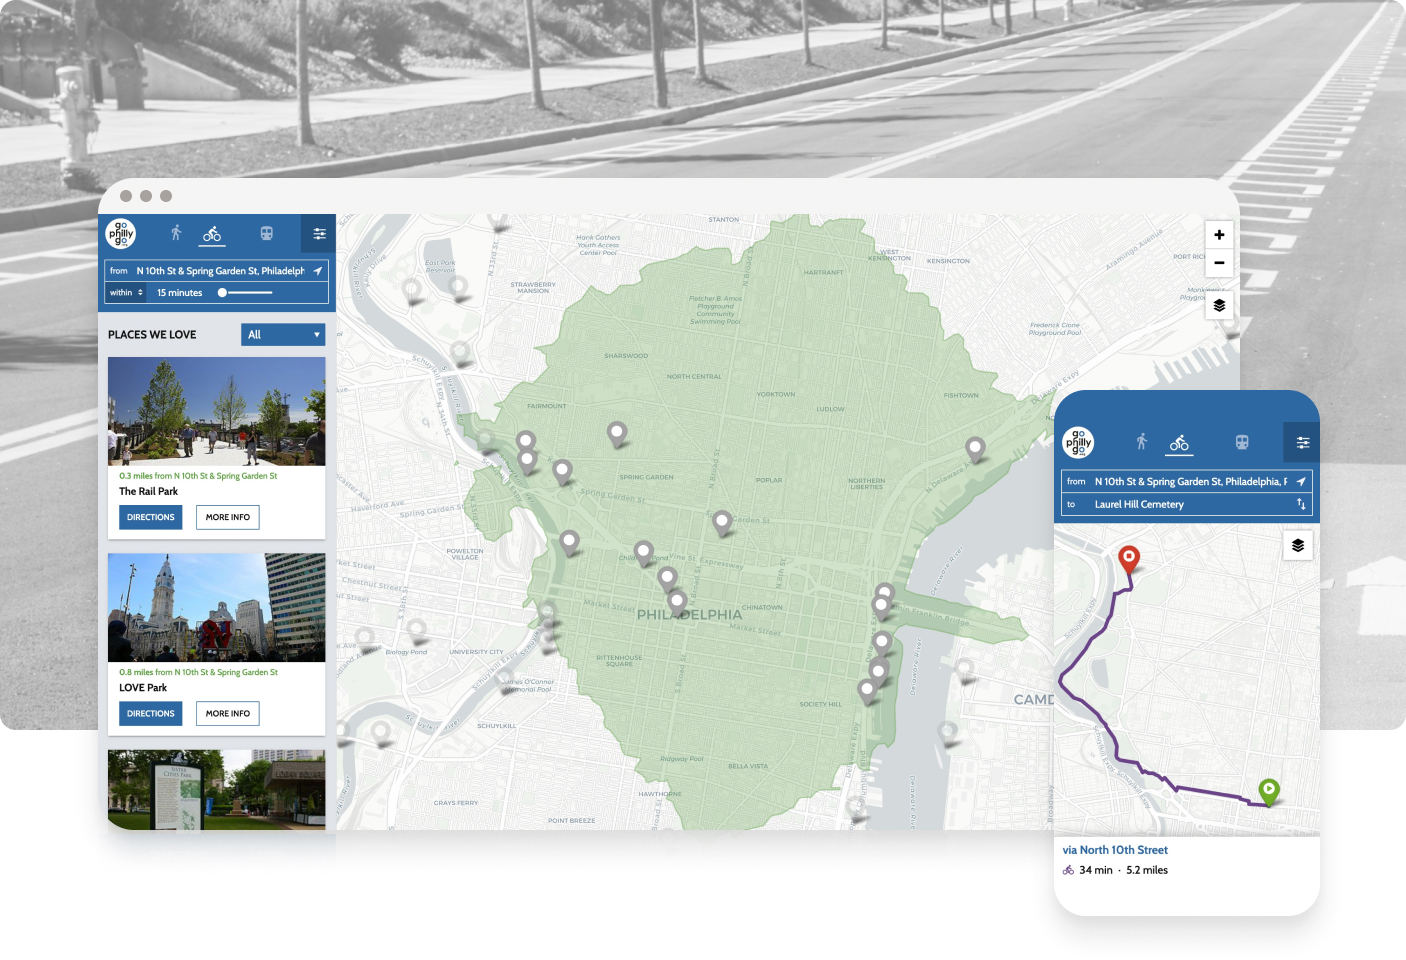The height and width of the screenshot is (960, 1406).
Task: Open the "All" places filter dropdown
Action: 283,335
